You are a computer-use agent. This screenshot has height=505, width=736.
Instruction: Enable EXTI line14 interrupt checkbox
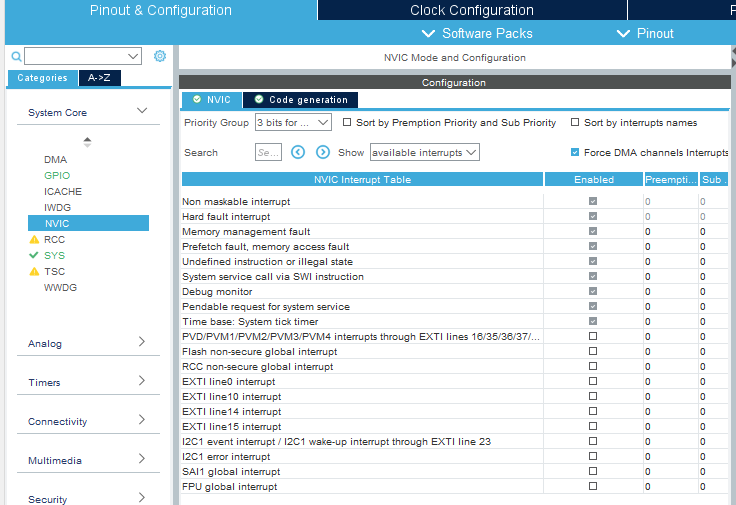pyautogui.click(x=593, y=411)
